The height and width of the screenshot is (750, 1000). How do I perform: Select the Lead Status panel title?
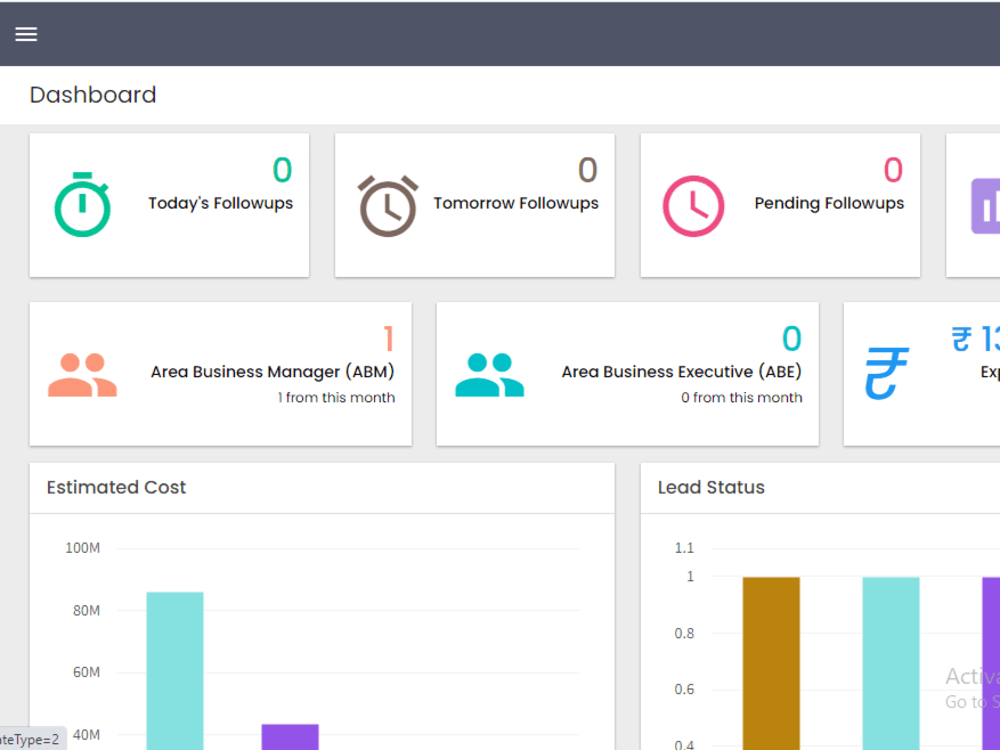point(712,487)
